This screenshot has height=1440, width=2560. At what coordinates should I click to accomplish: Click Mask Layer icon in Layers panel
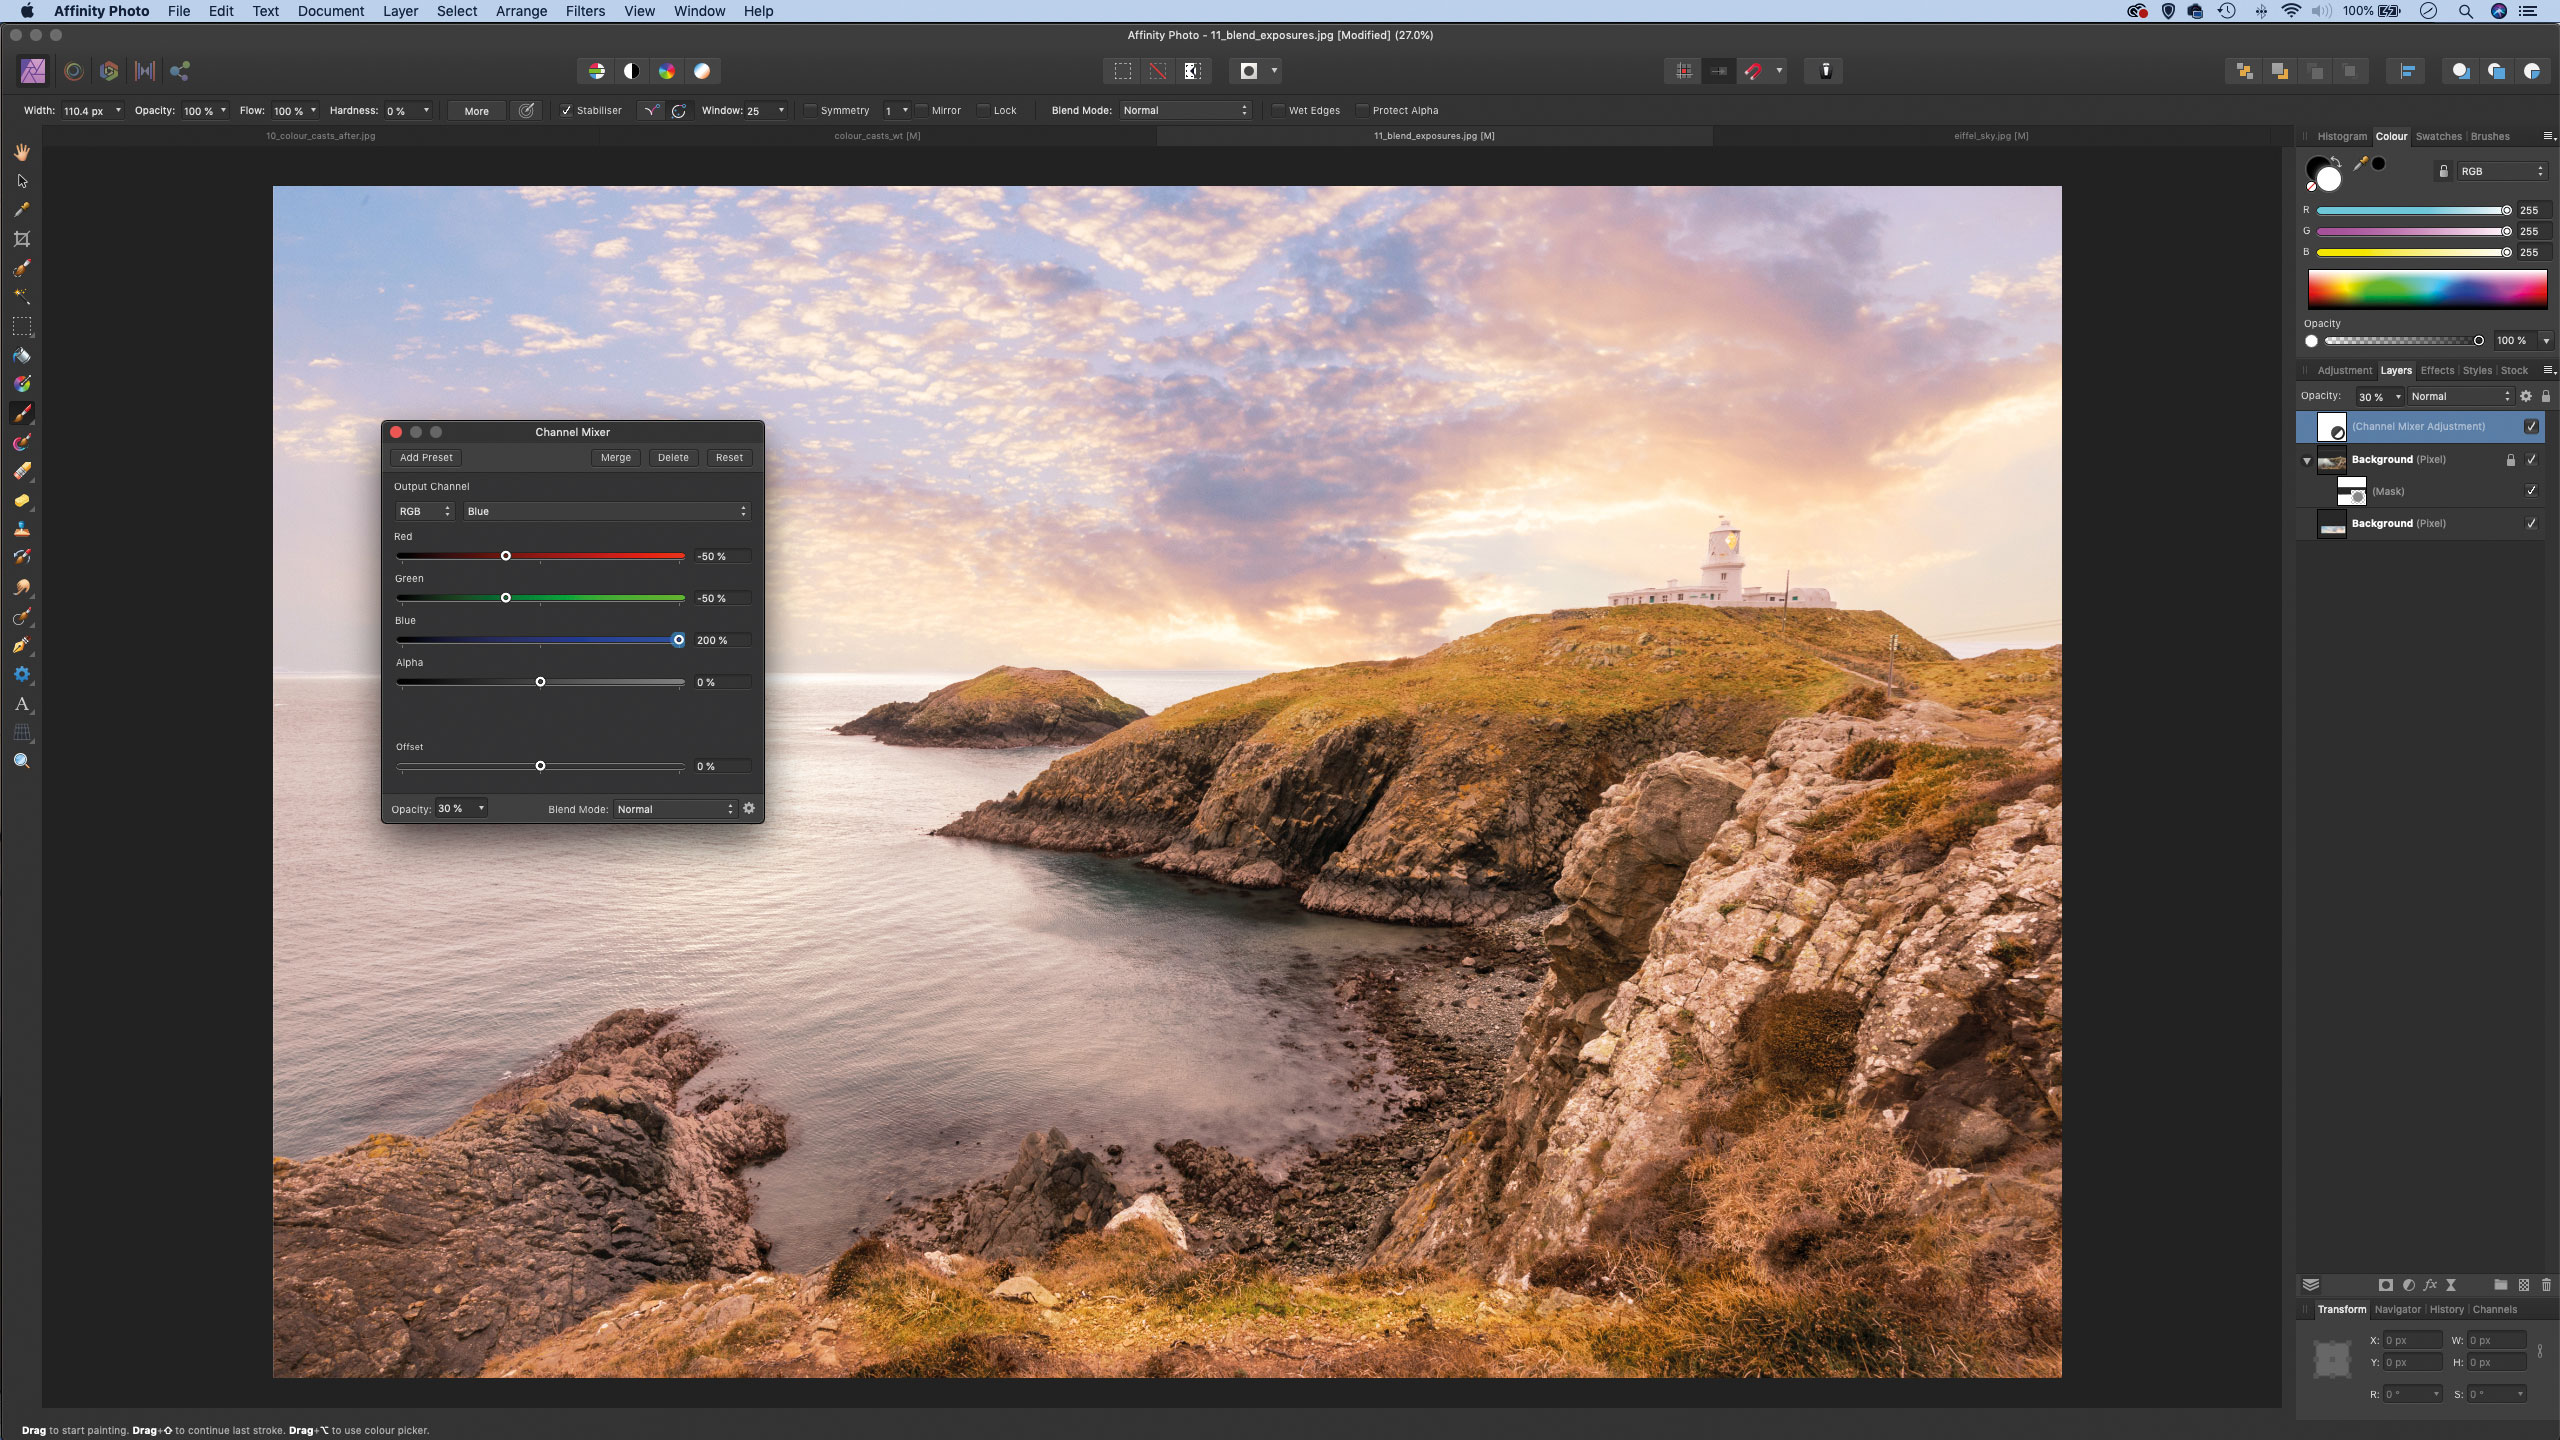[x=2385, y=1285]
